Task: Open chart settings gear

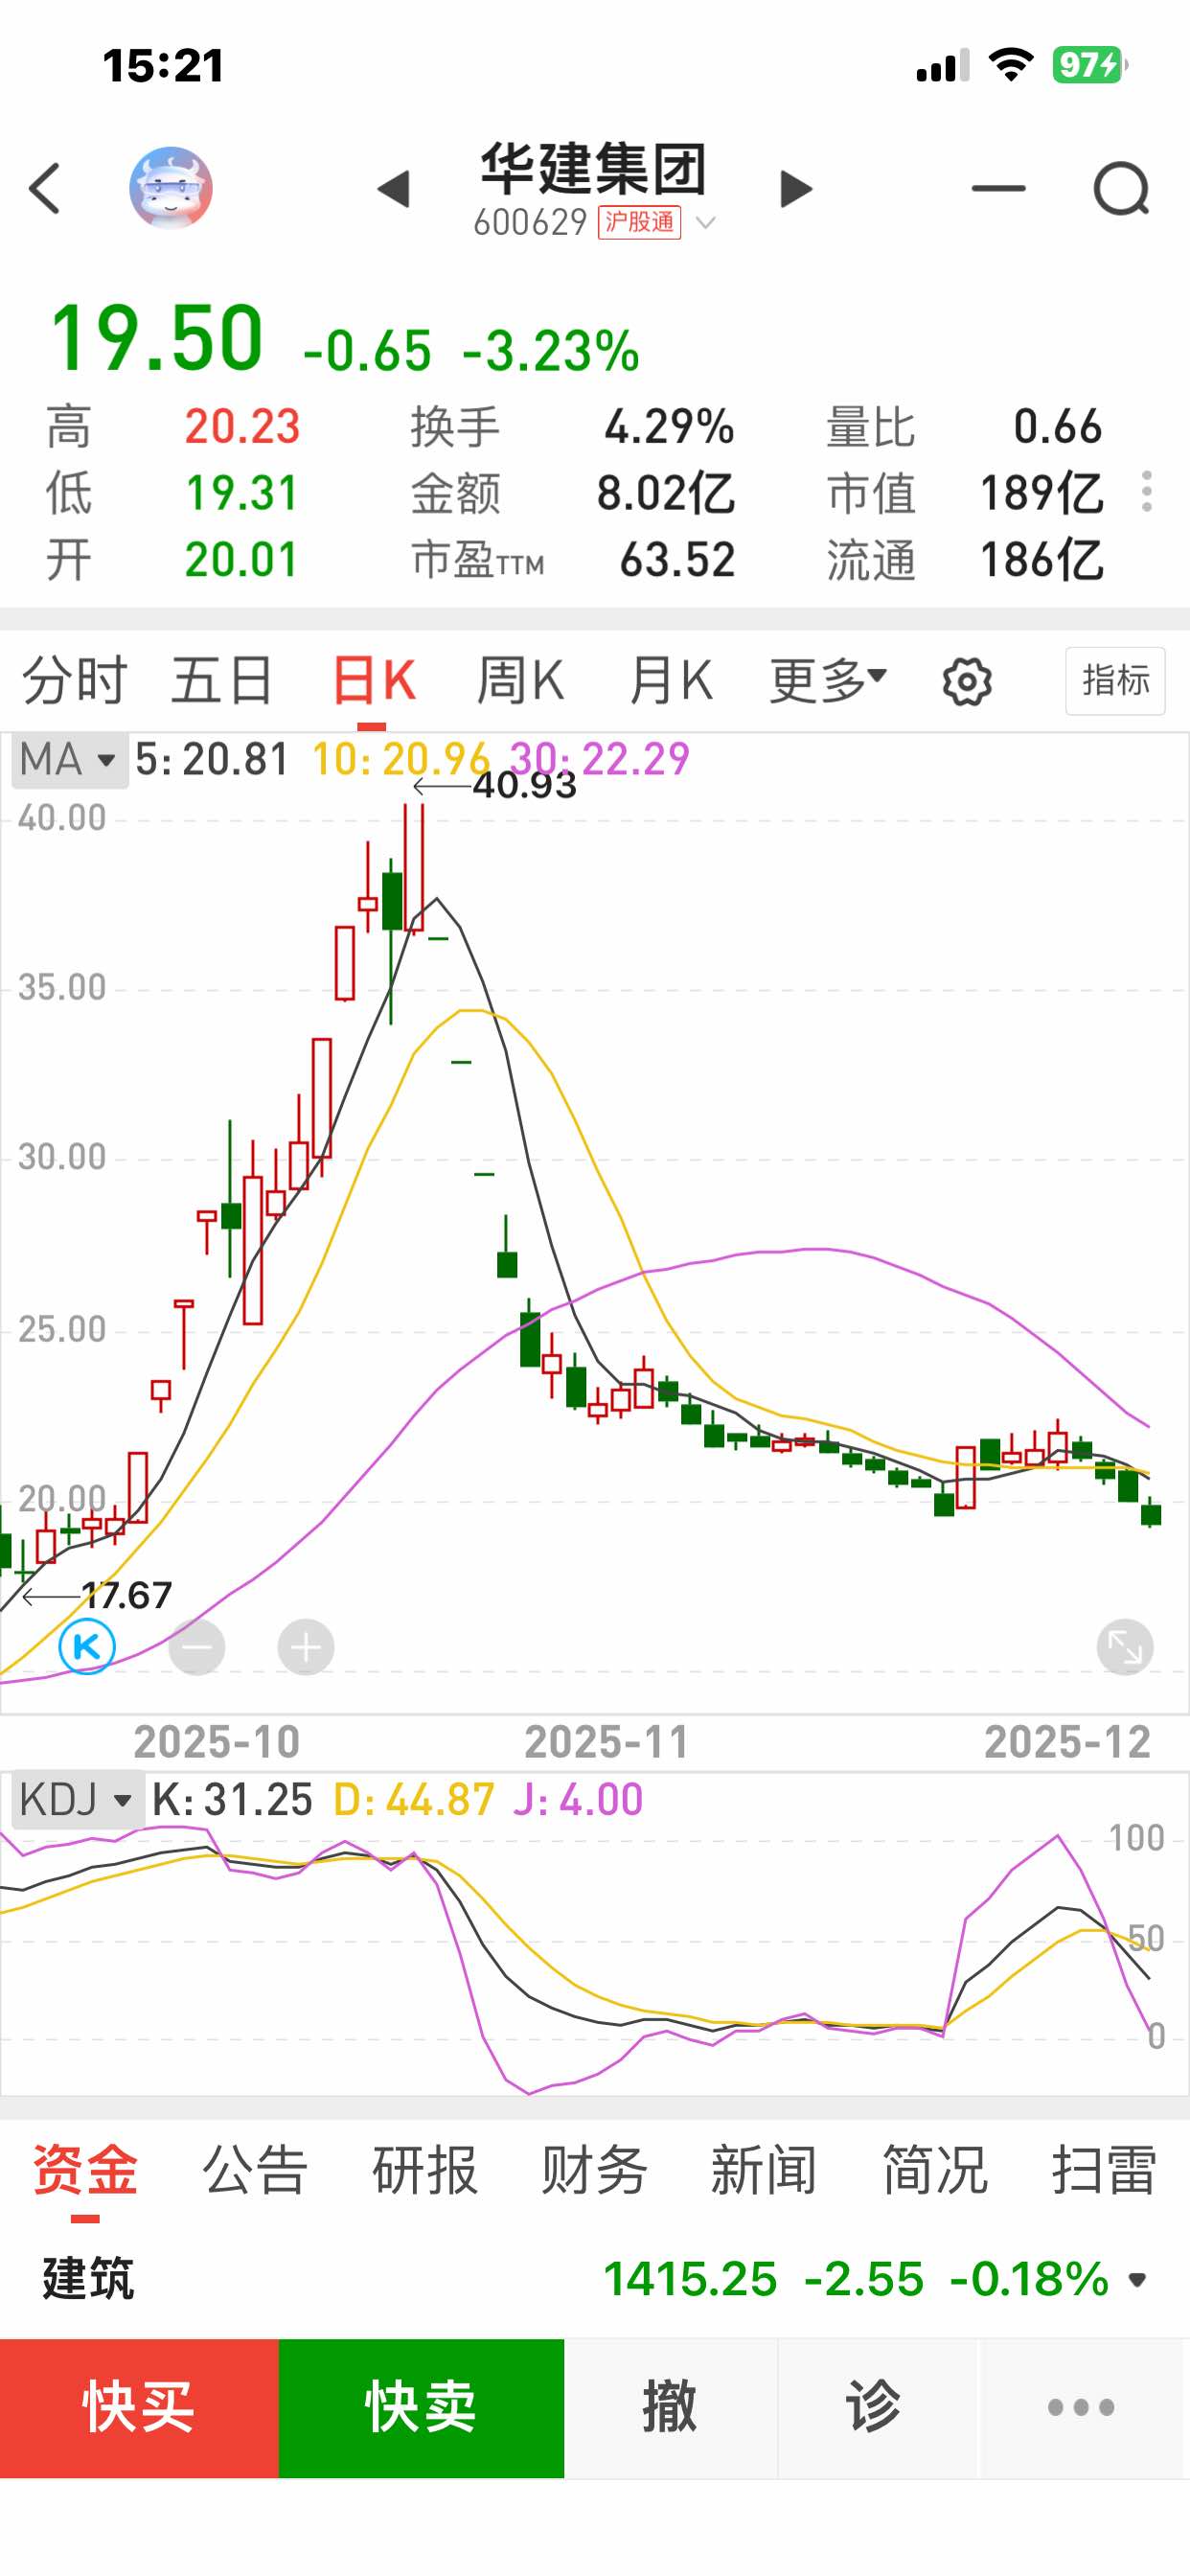Action: [967, 682]
